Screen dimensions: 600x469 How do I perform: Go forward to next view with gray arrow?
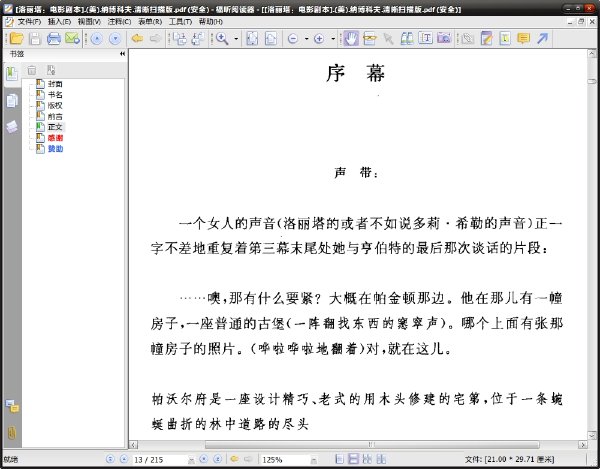(x=155, y=39)
